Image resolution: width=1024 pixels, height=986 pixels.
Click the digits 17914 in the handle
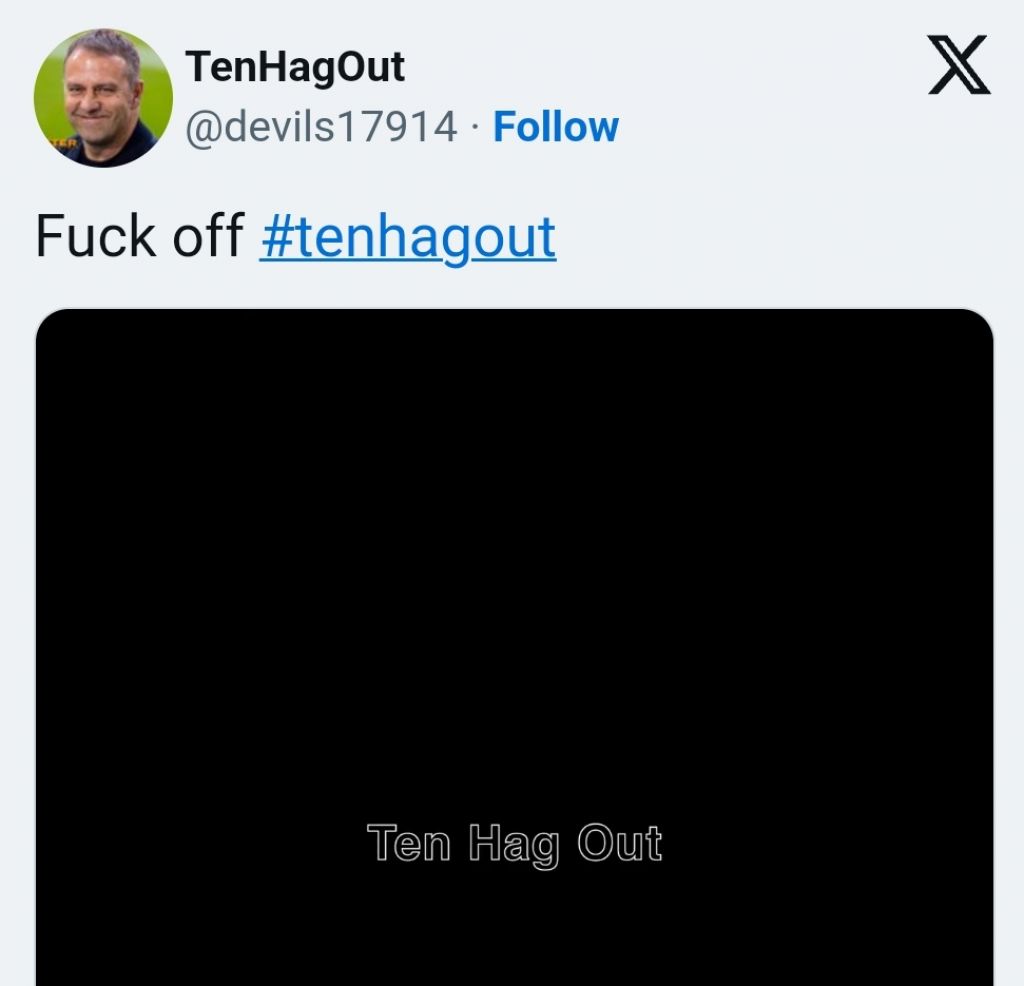397,127
